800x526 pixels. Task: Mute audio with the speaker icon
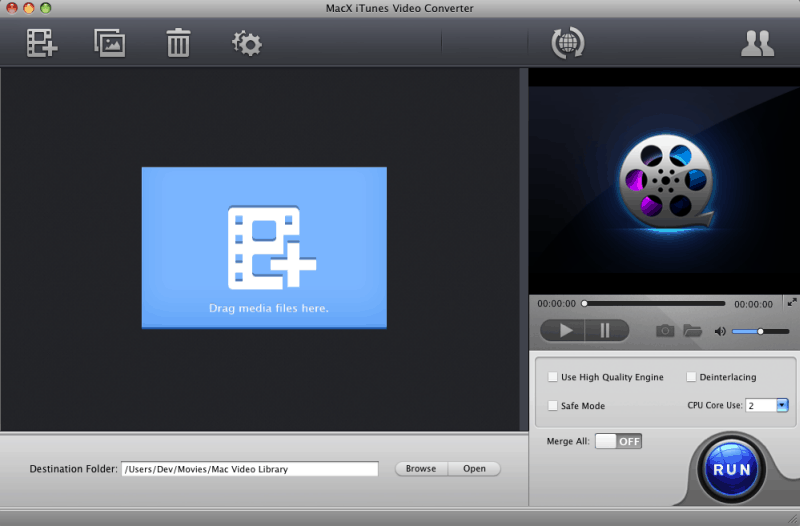(x=719, y=331)
